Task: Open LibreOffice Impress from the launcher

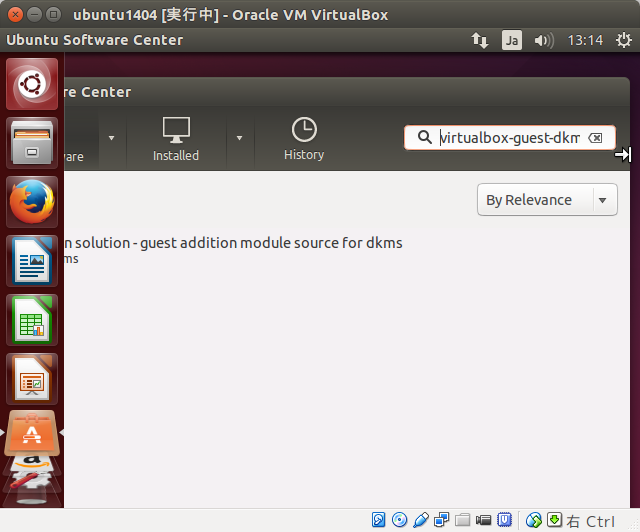Action: click(32, 379)
